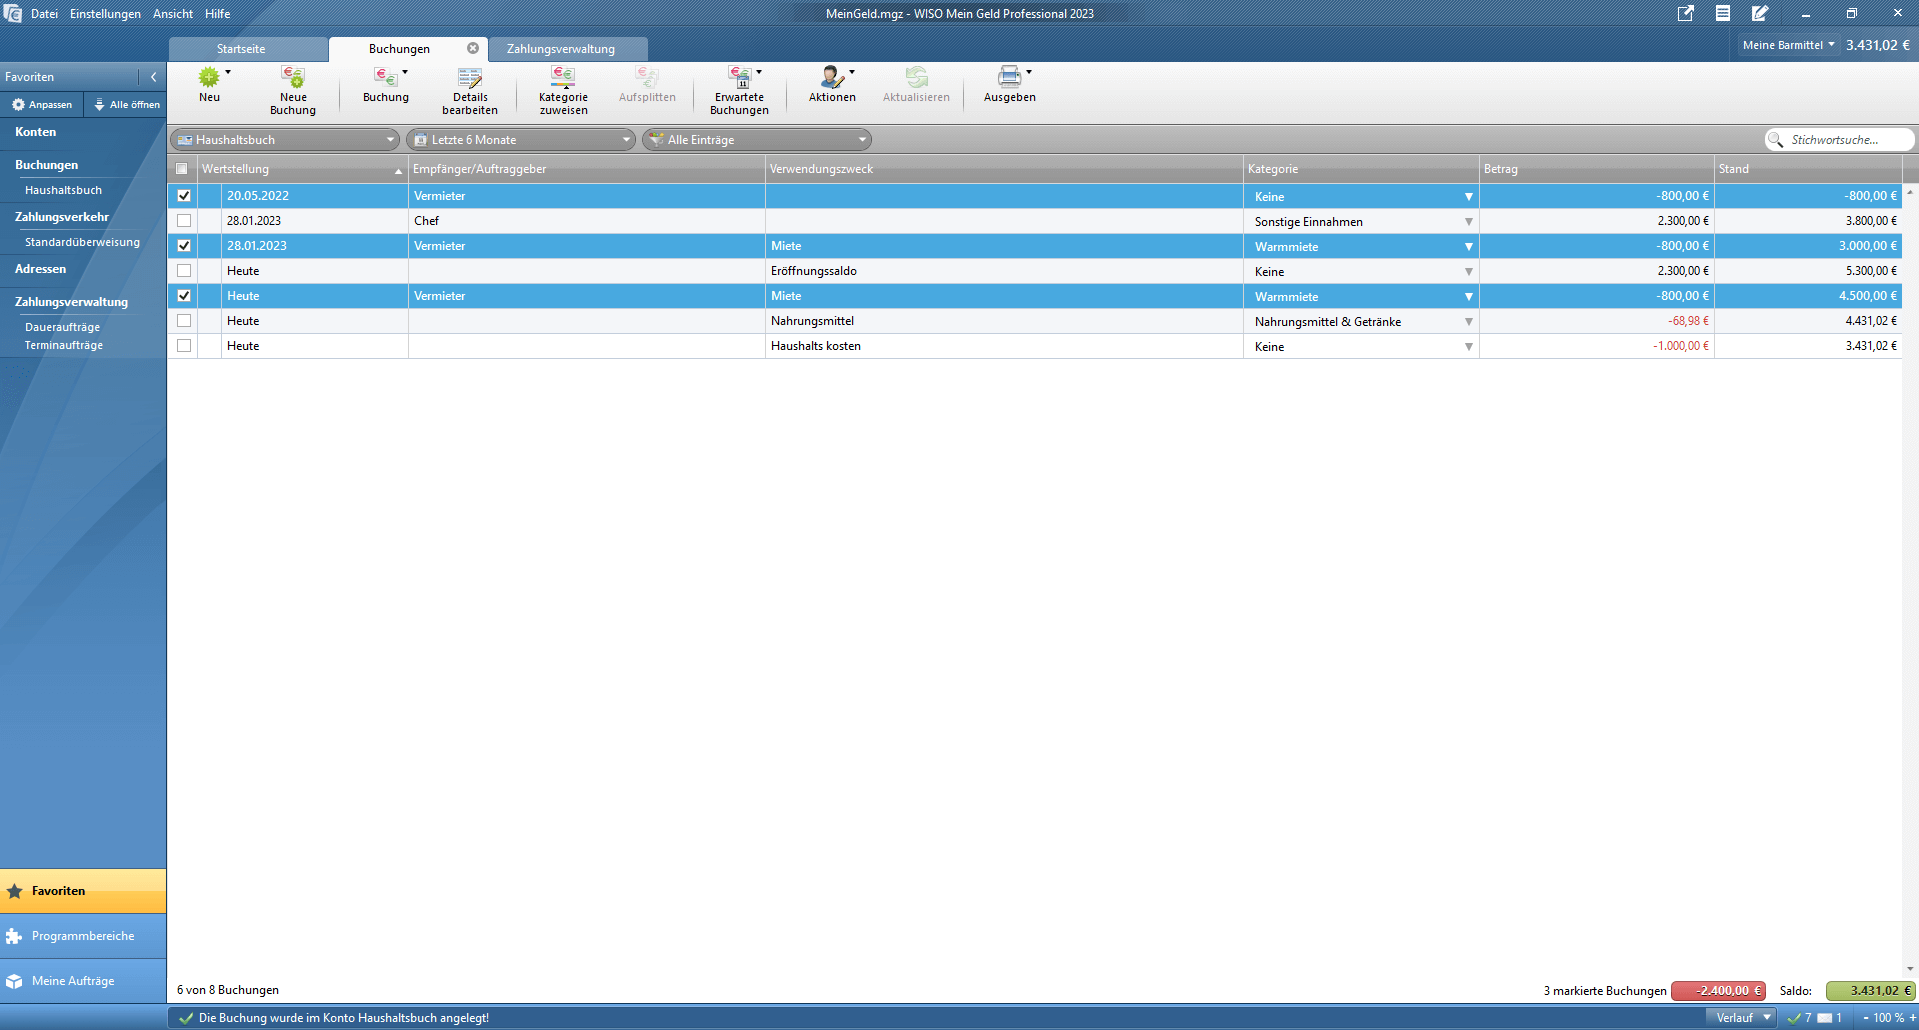Check the Nahrungsmittel row checkbox
The width and height of the screenshot is (1919, 1030).
click(184, 321)
